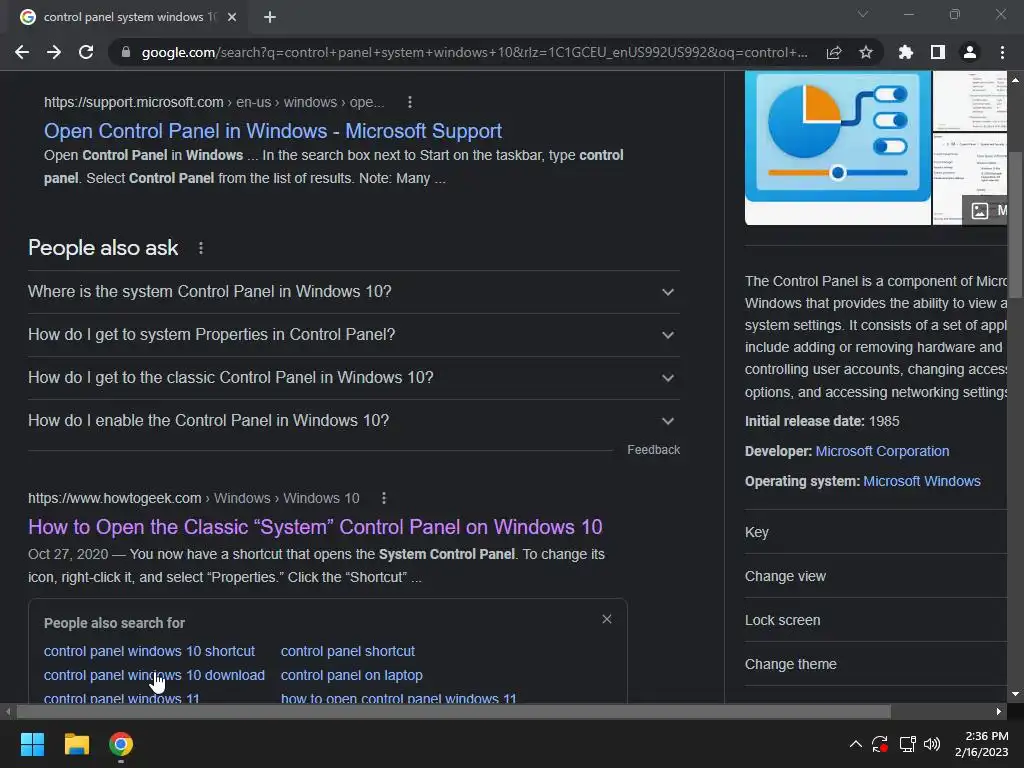Click the Chrome taskbar icon
The image size is (1024, 768).
(x=121, y=744)
